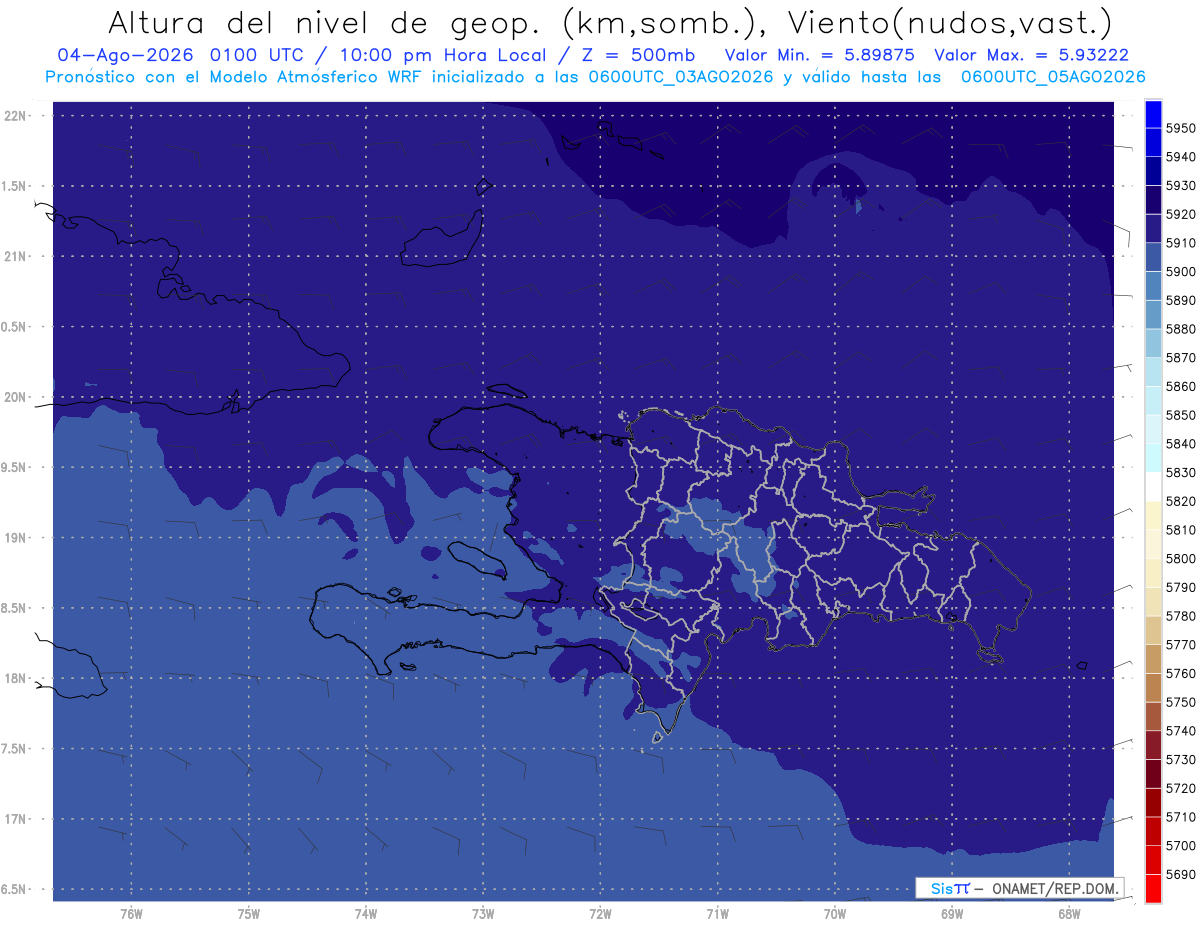Select the 70W longitude axis label
Viewport: 1200px width, 927px height.
[x=835, y=913]
